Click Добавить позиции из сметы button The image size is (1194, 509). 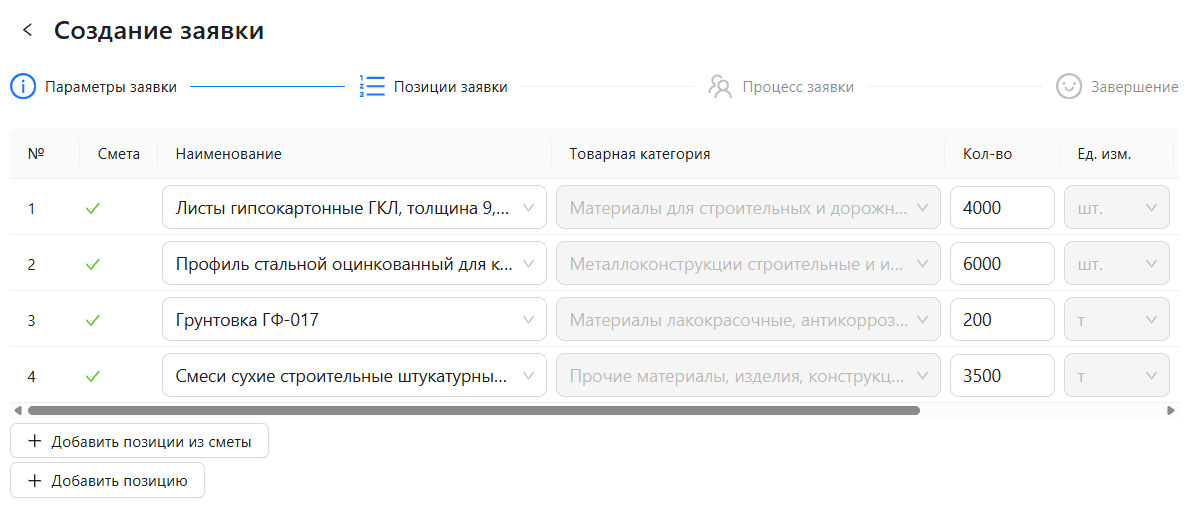coord(139,441)
